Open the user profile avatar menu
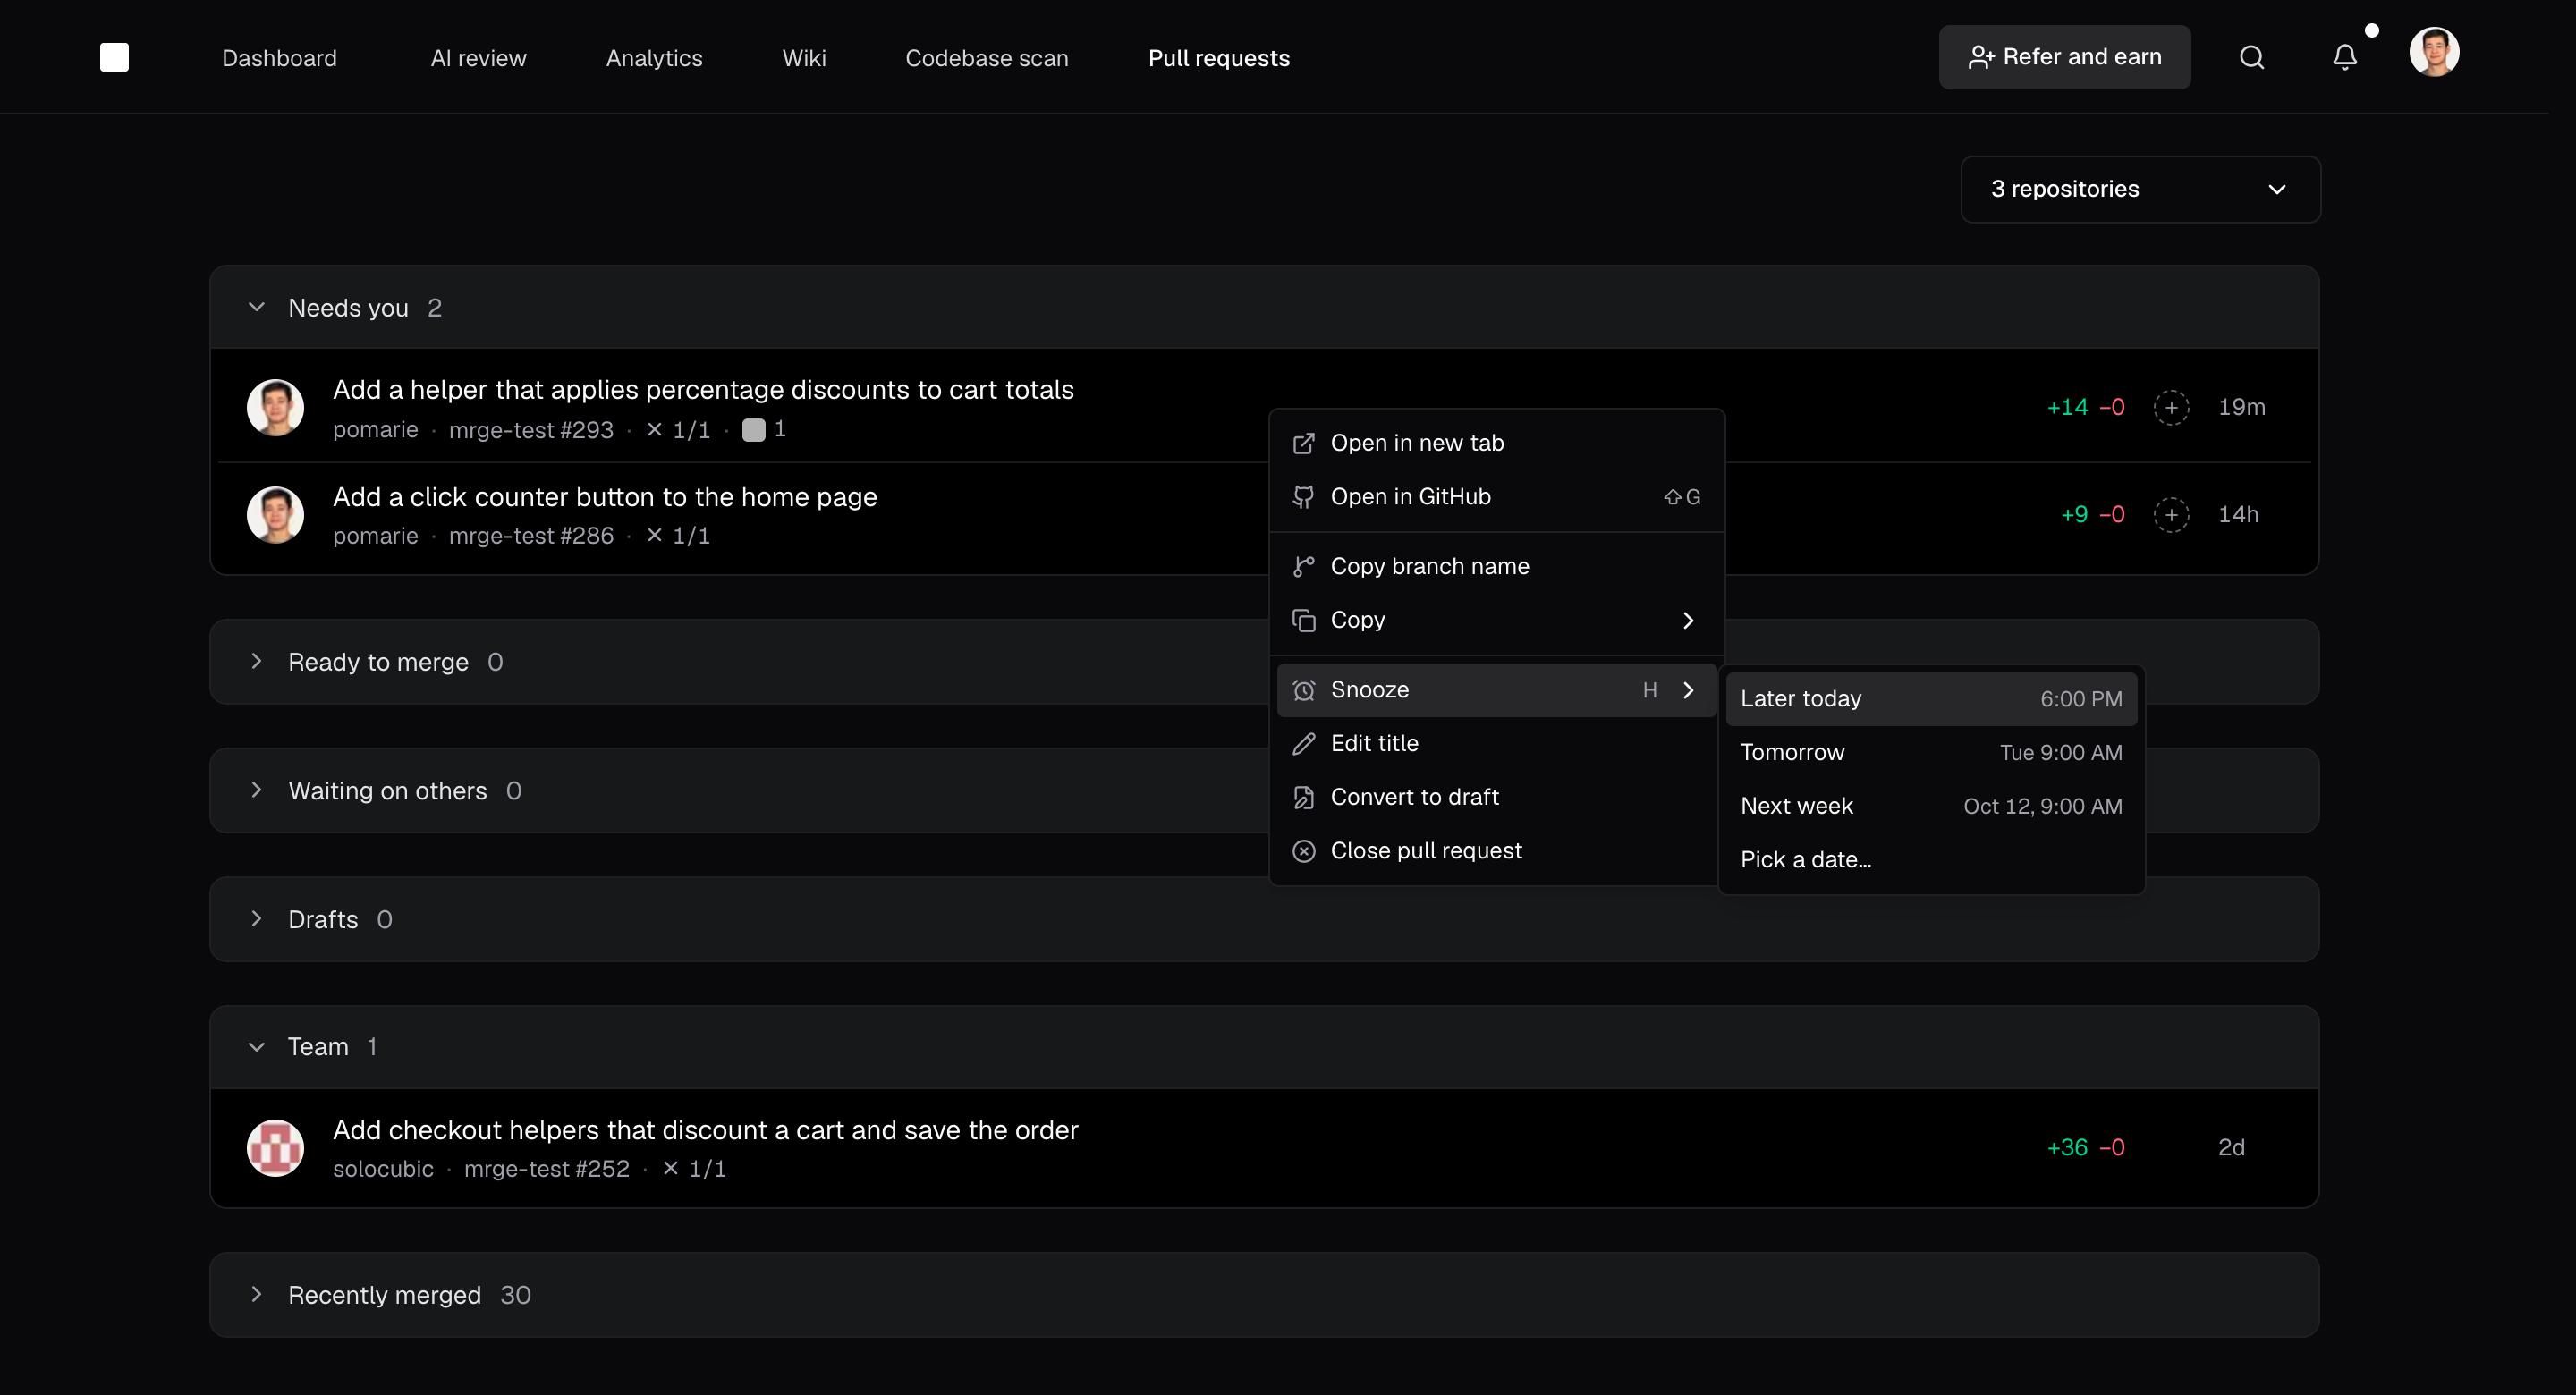The image size is (2576, 1395). tap(2433, 52)
